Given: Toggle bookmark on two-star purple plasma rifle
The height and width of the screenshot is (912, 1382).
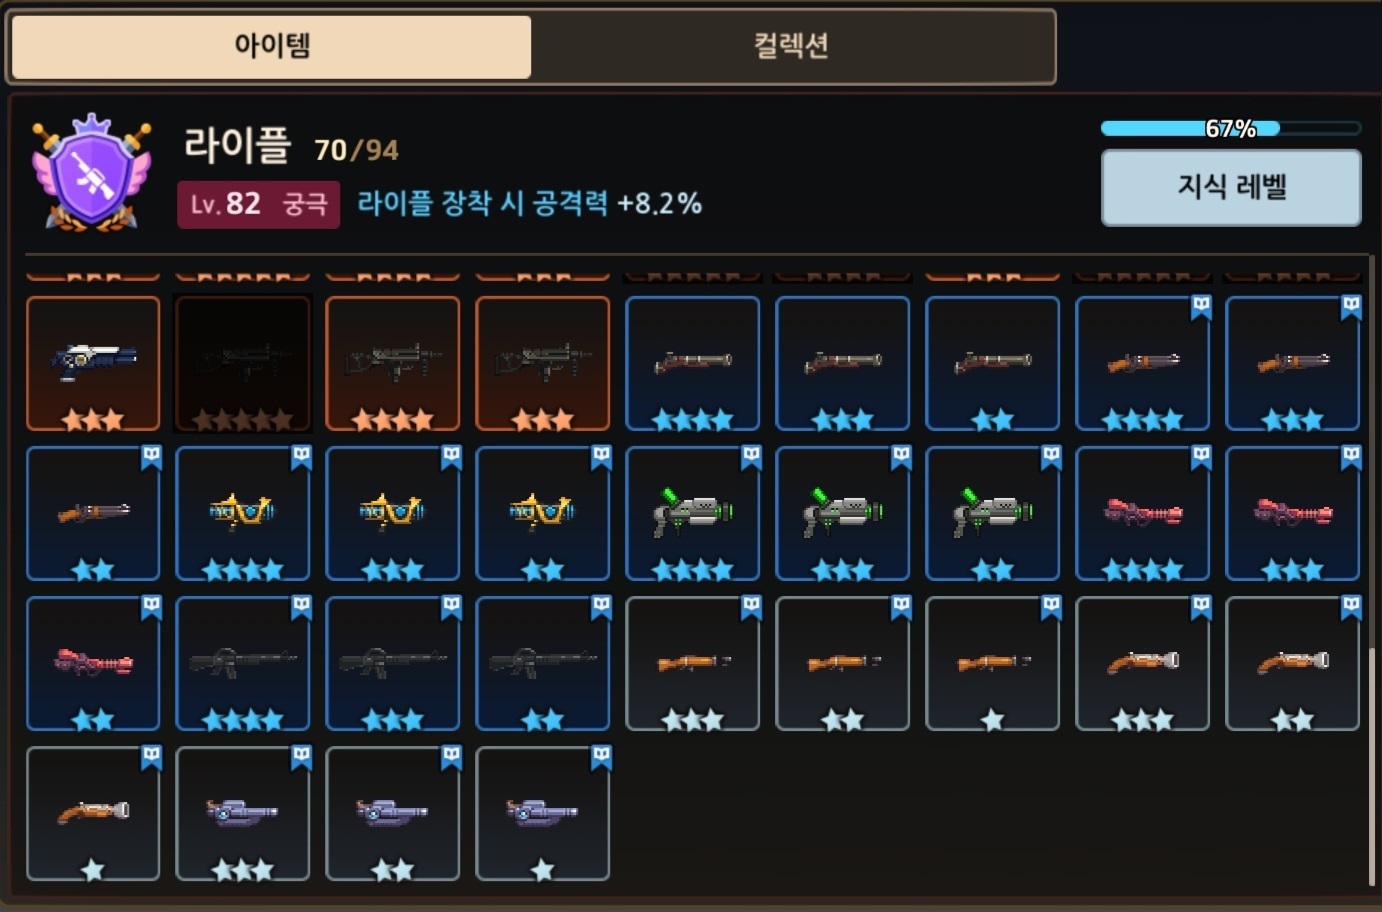Looking at the screenshot, I should pos(451,758).
